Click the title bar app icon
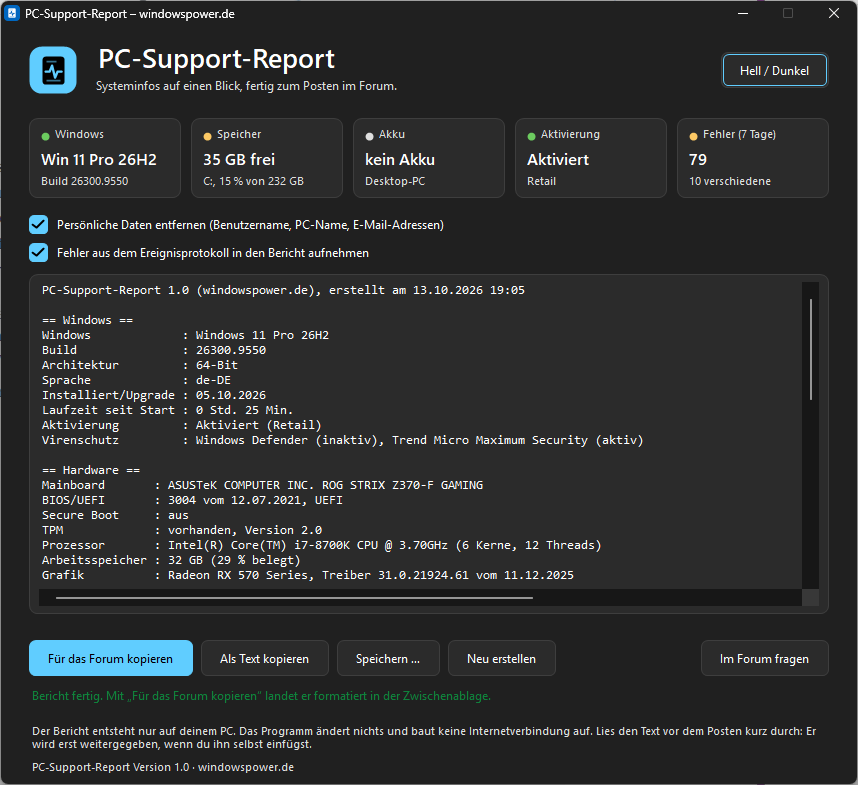The image size is (858, 785). [x=11, y=14]
